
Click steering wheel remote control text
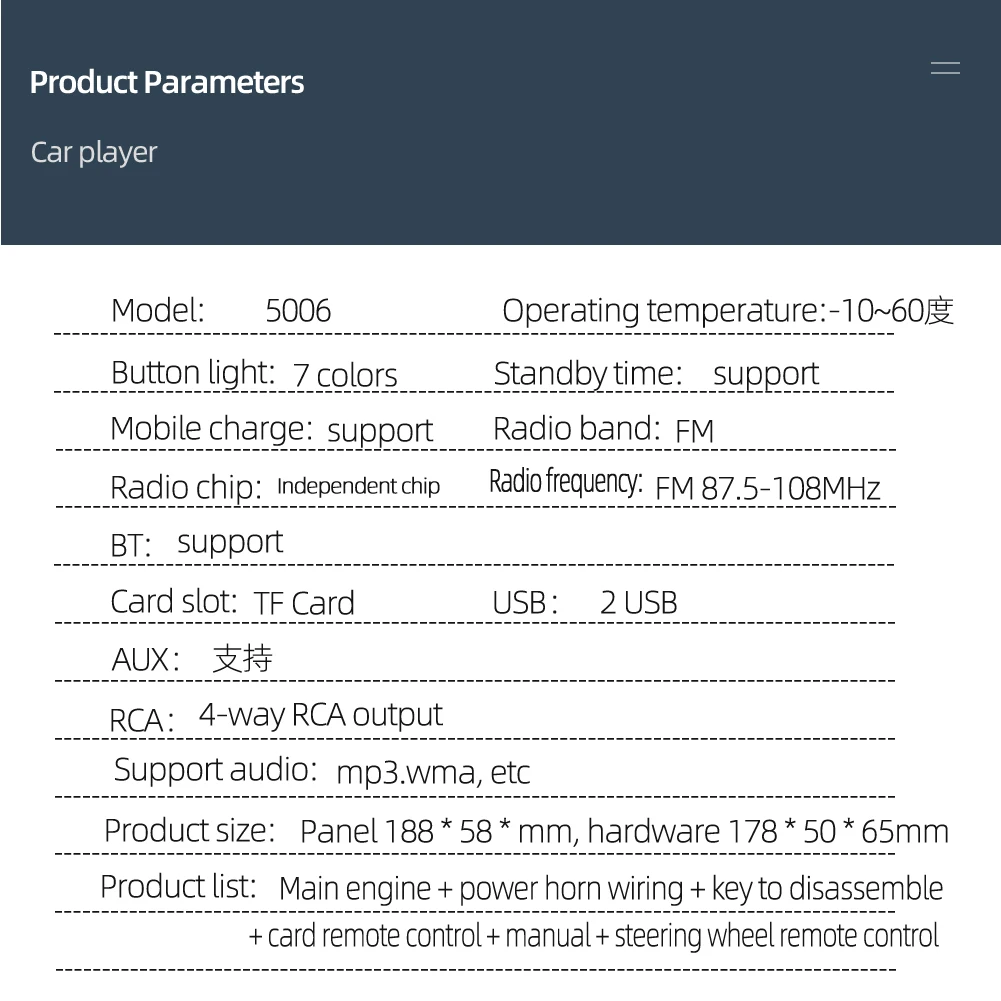[776, 936]
